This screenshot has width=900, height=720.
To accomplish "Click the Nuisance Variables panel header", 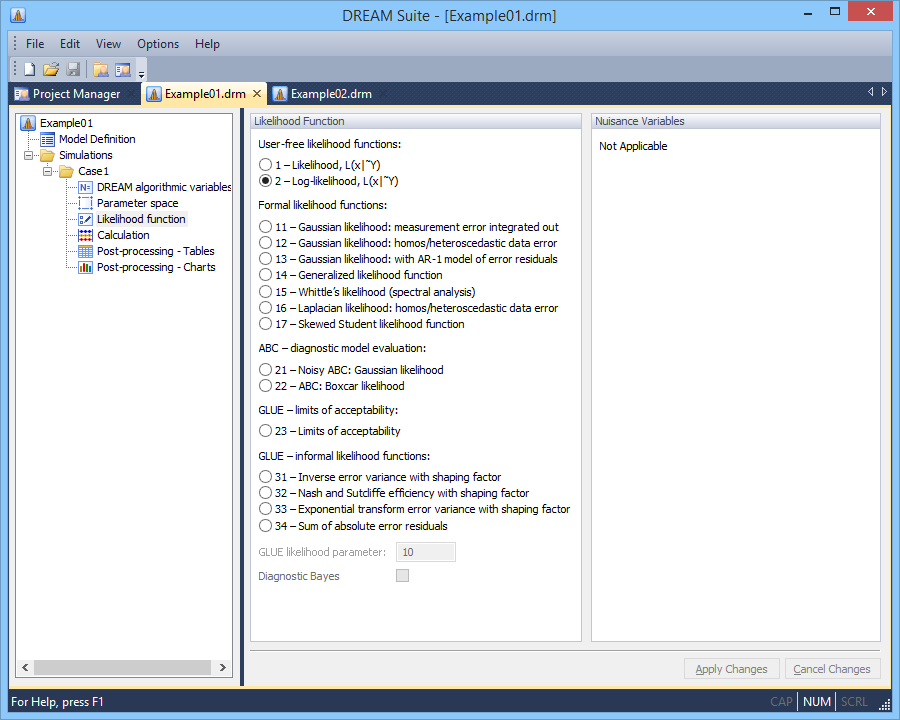I will point(736,121).
